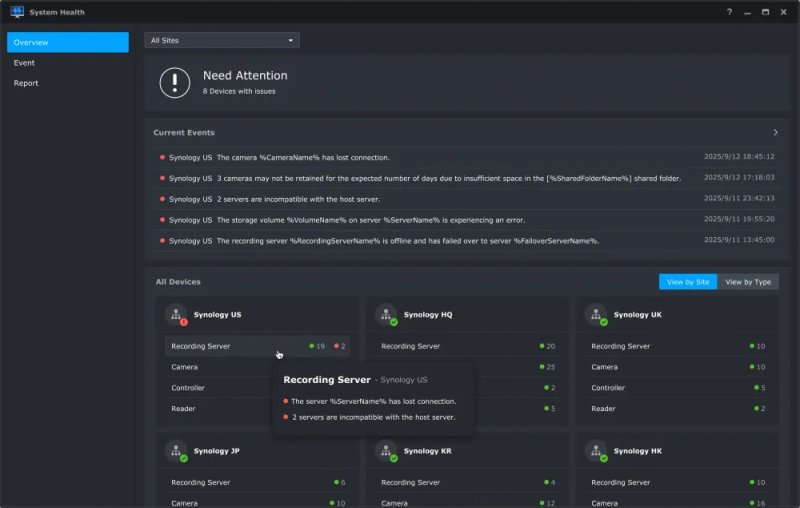Click tooltip message server has lost connection
The image size is (800, 508).
coord(373,401)
